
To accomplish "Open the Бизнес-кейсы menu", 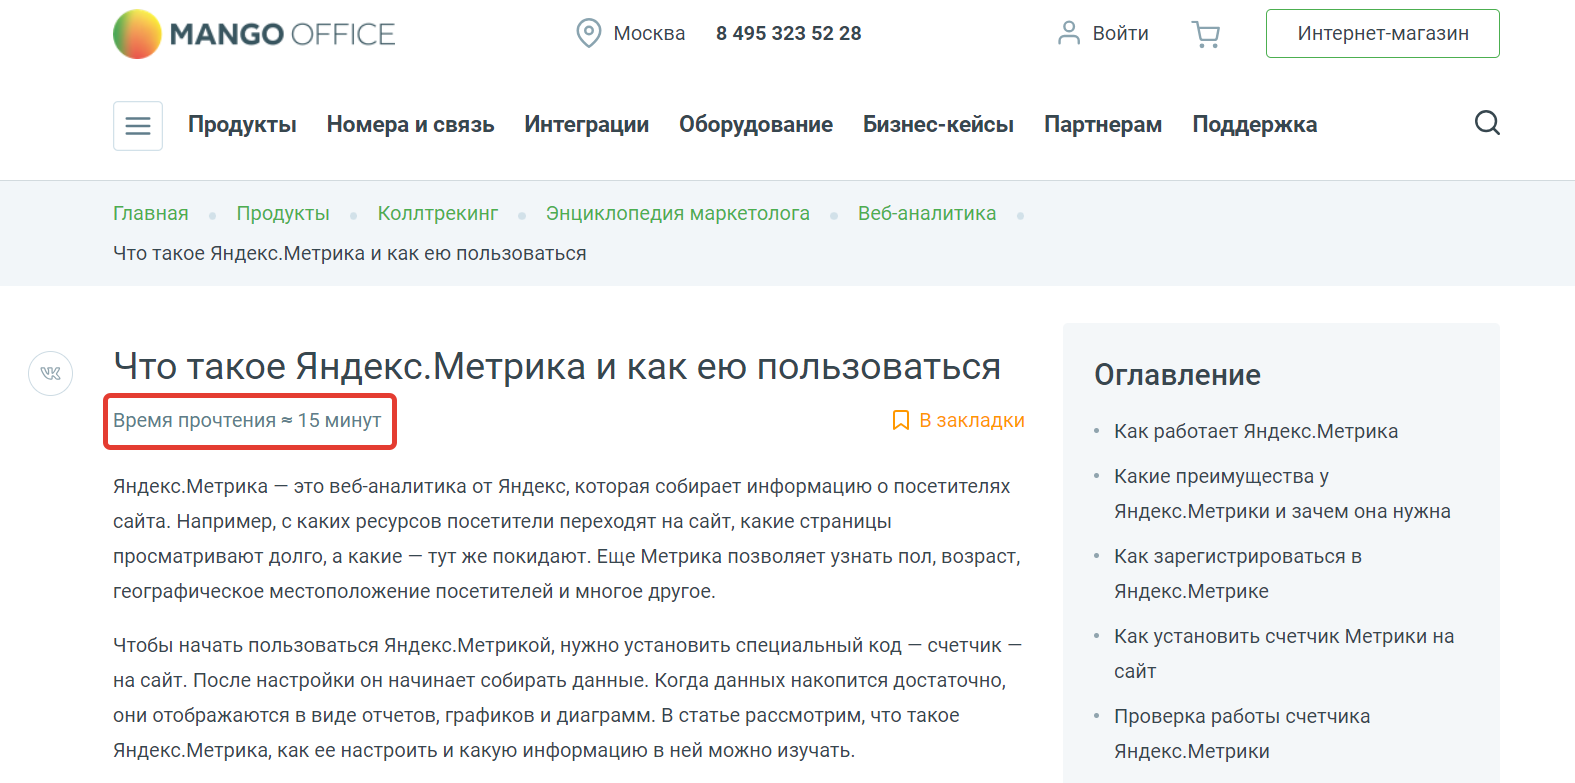I will coord(938,125).
